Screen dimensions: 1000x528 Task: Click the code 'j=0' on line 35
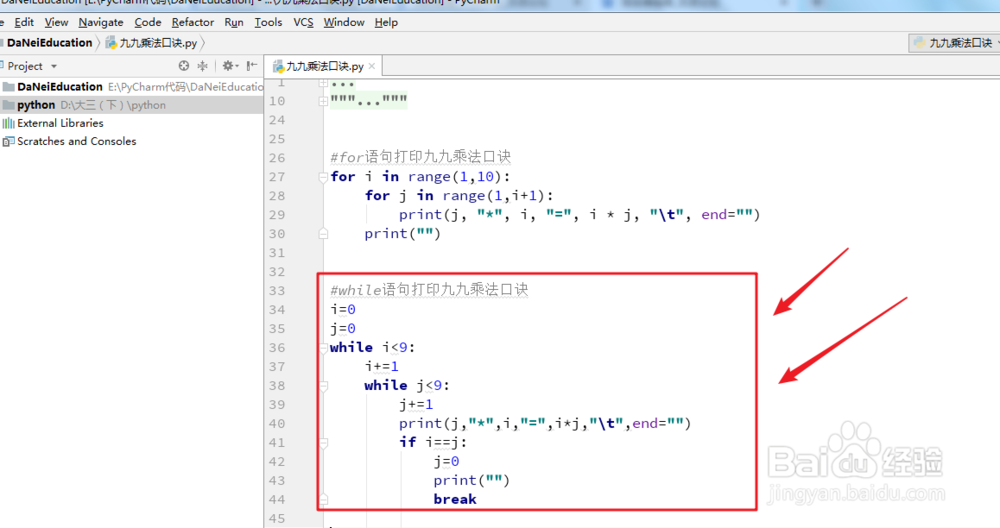pyautogui.click(x=343, y=329)
